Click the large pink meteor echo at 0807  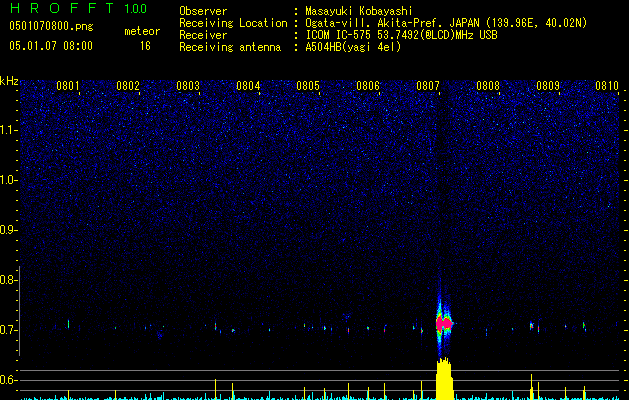pyautogui.click(x=444, y=323)
